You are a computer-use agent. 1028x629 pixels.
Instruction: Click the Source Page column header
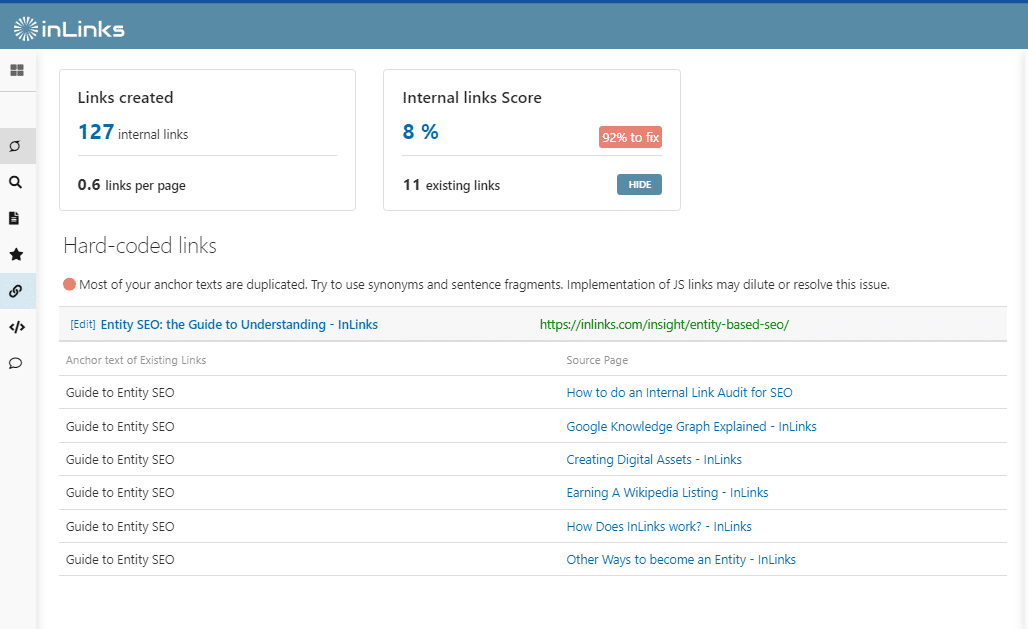click(x=597, y=360)
